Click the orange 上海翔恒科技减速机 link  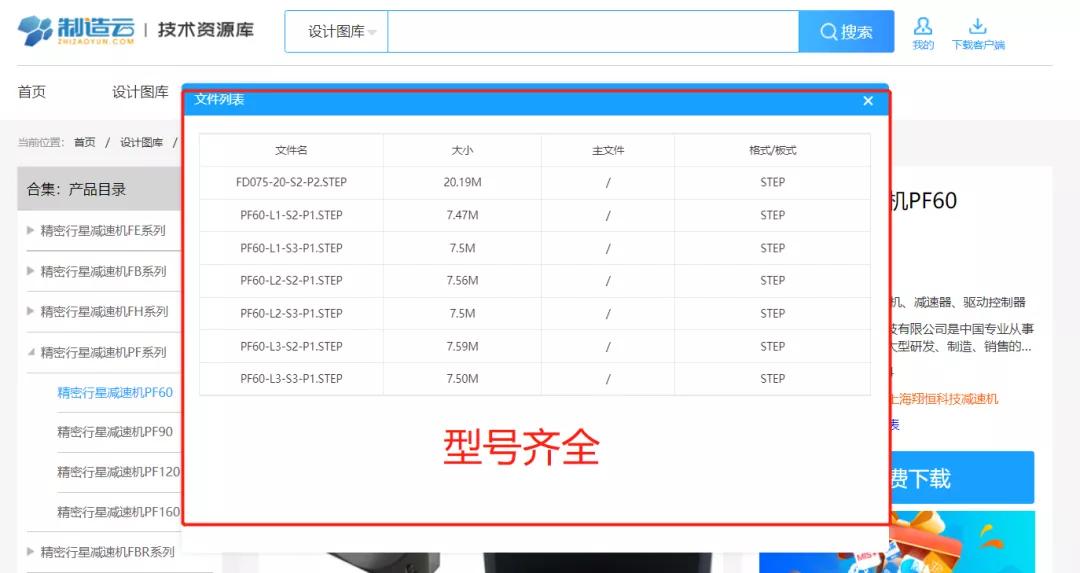(944, 399)
